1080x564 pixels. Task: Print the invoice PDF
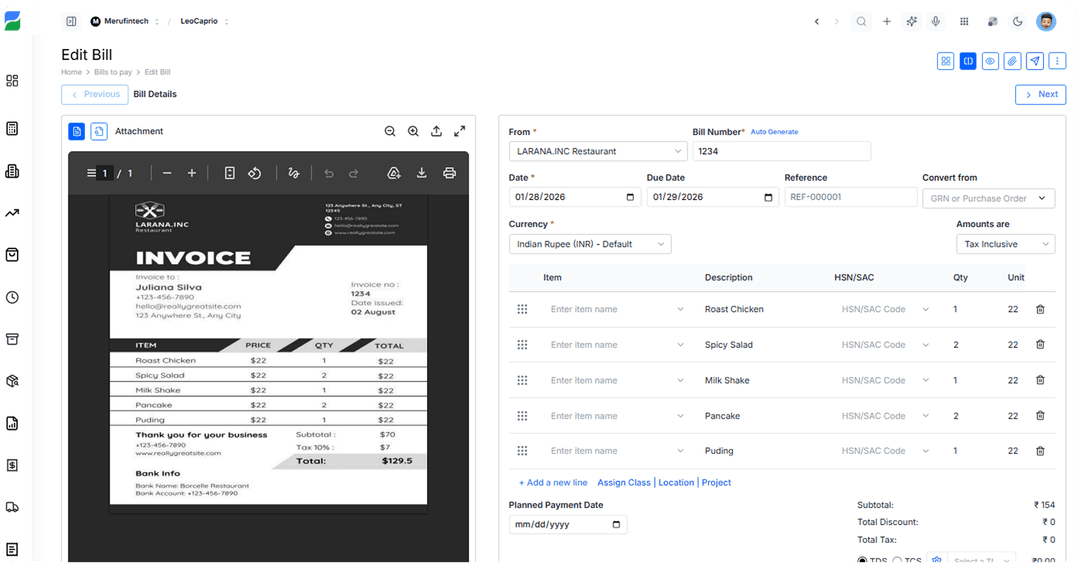(x=449, y=173)
